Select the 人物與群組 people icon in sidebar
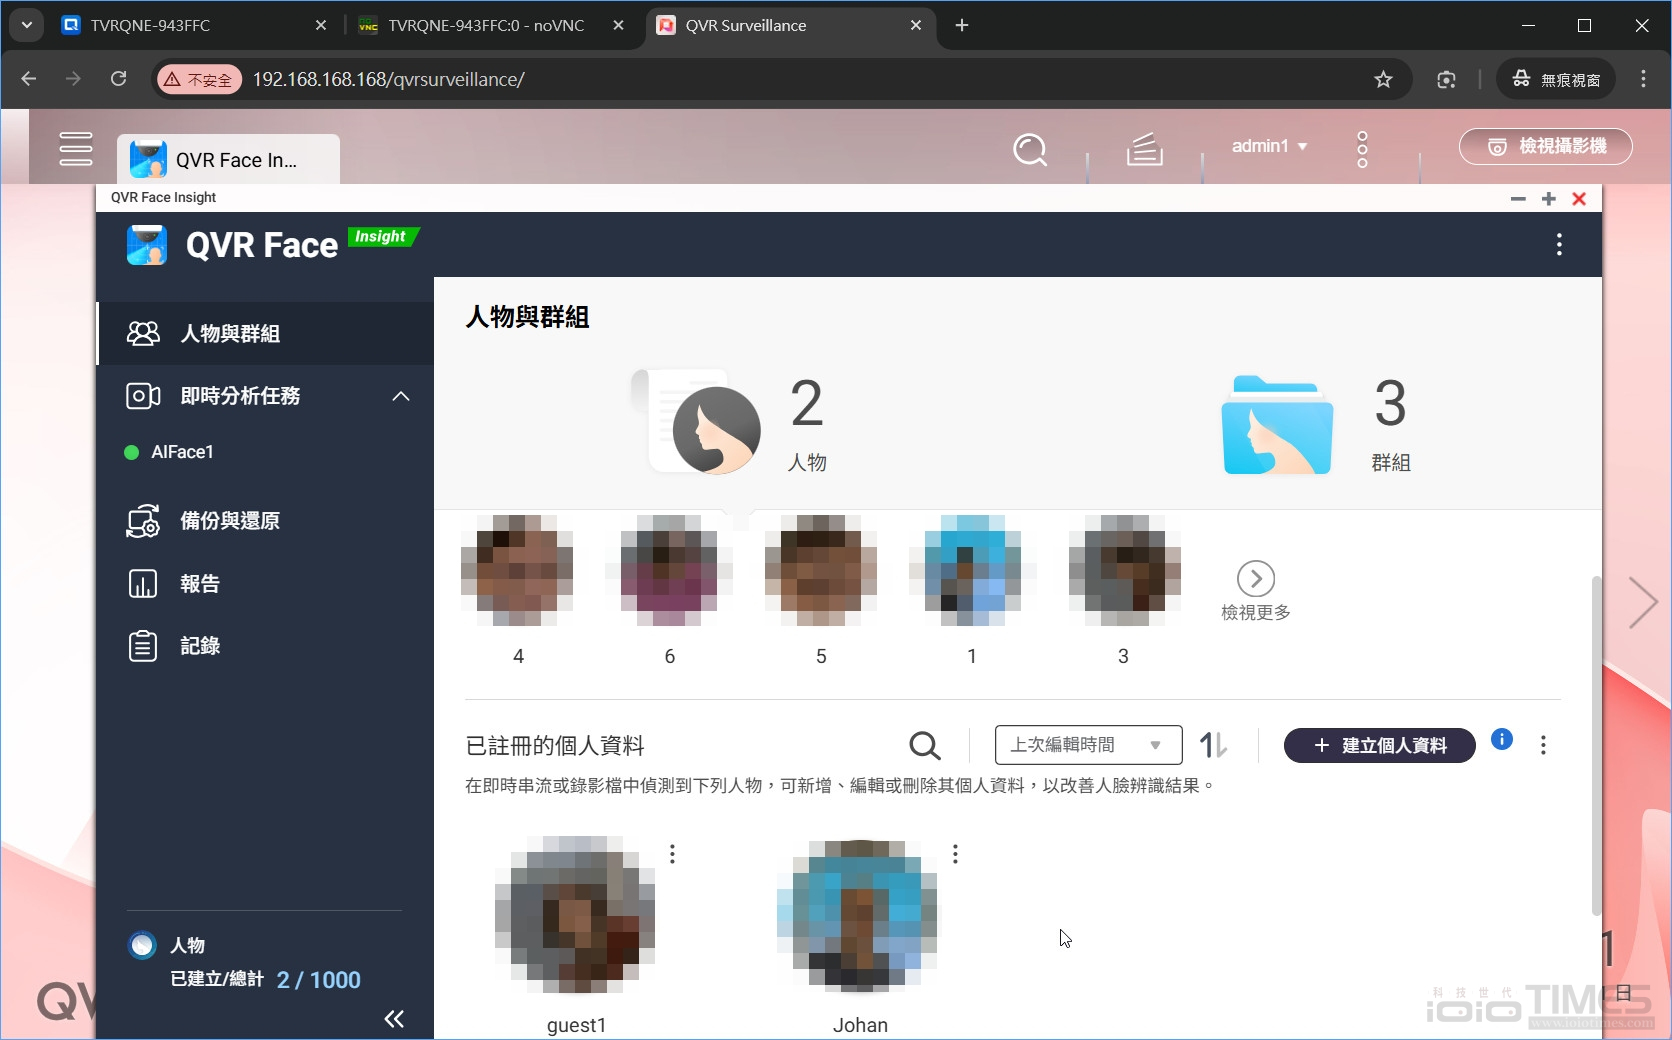 coord(144,334)
